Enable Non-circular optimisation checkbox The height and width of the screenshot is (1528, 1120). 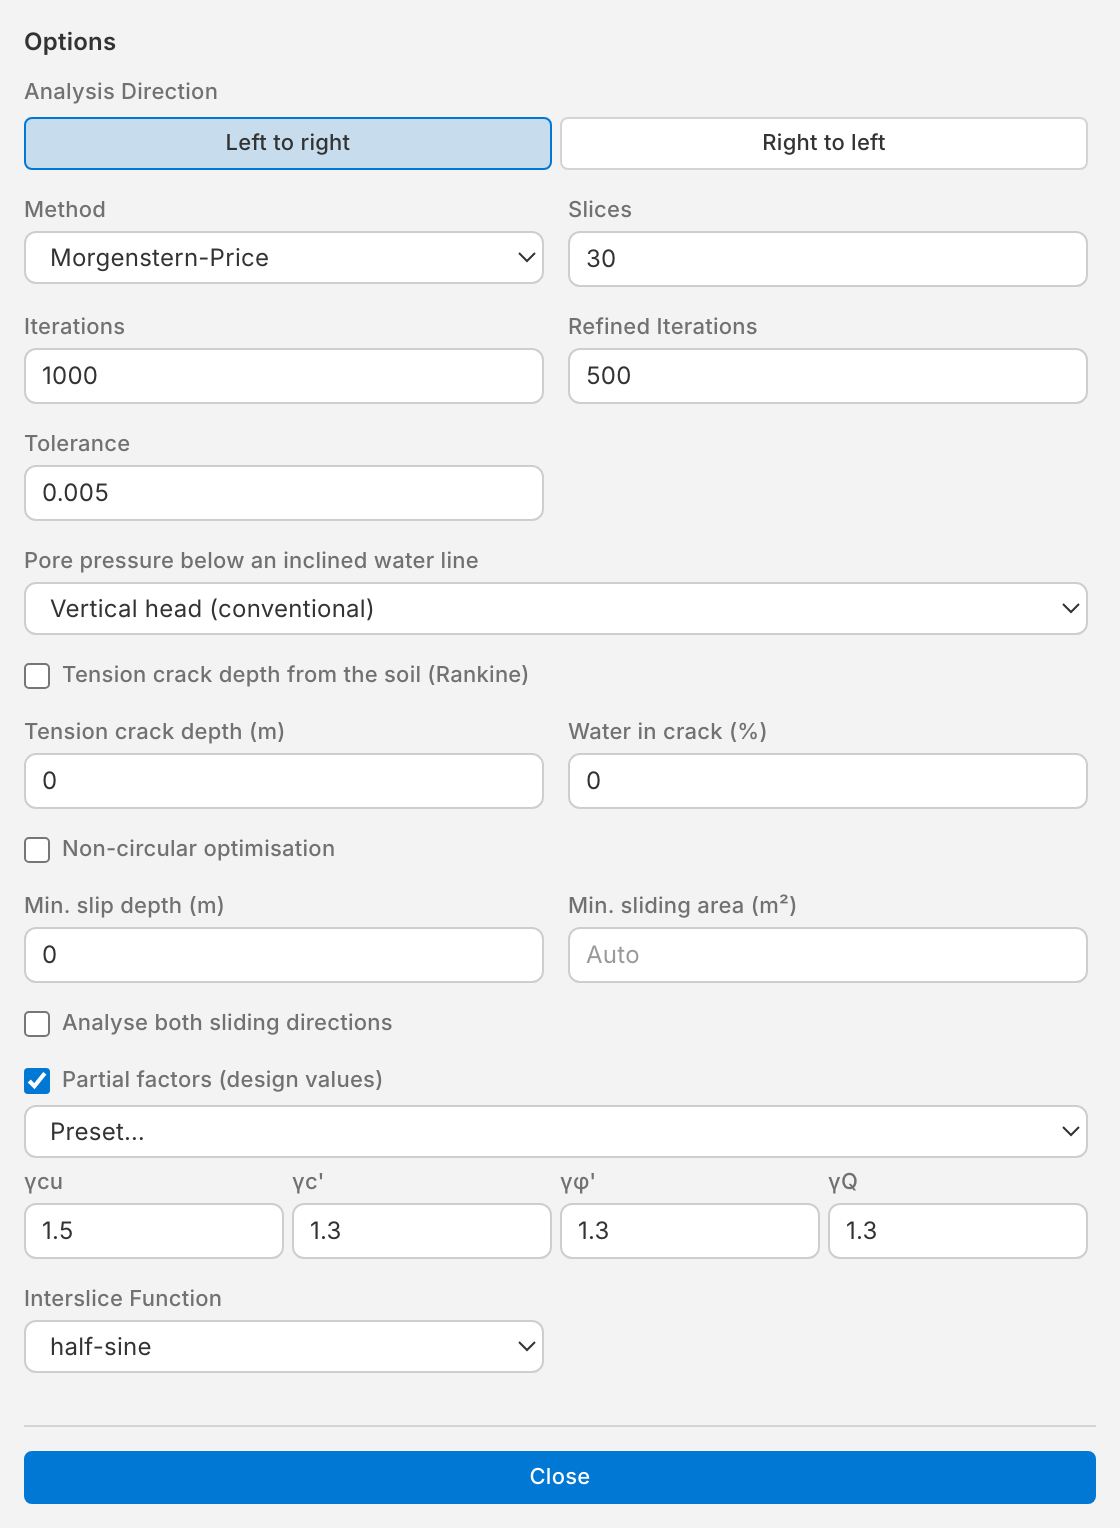click(x=37, y=850)
